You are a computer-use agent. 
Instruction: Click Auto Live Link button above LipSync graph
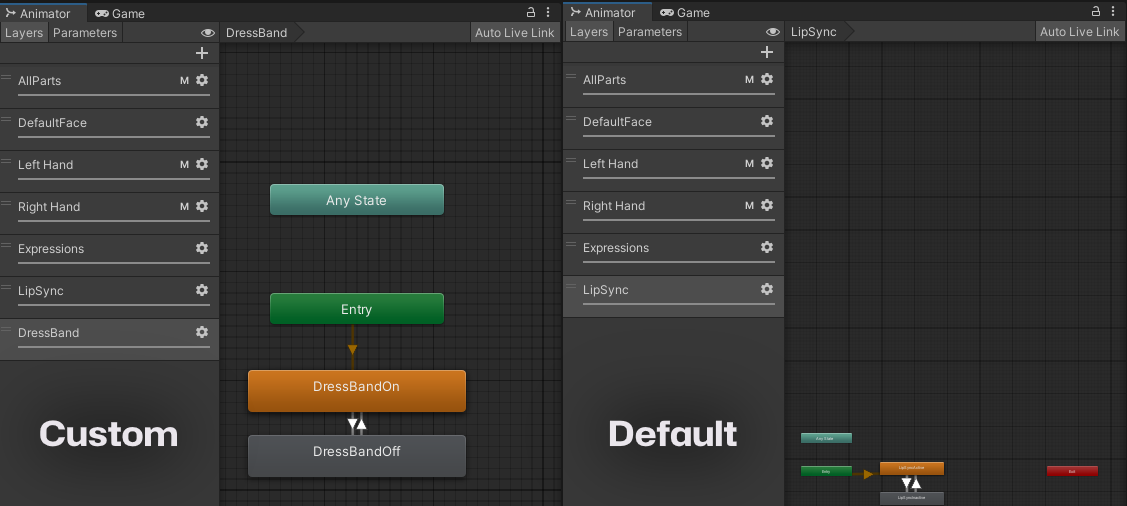tap(1079, 32)
